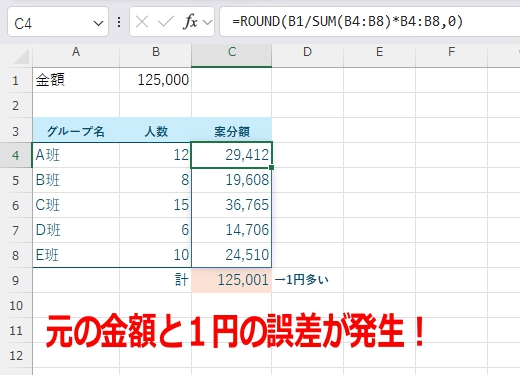Viewport: 520px width, 375px height.
Task: Select row 6 header
Action: pos(16,205)
